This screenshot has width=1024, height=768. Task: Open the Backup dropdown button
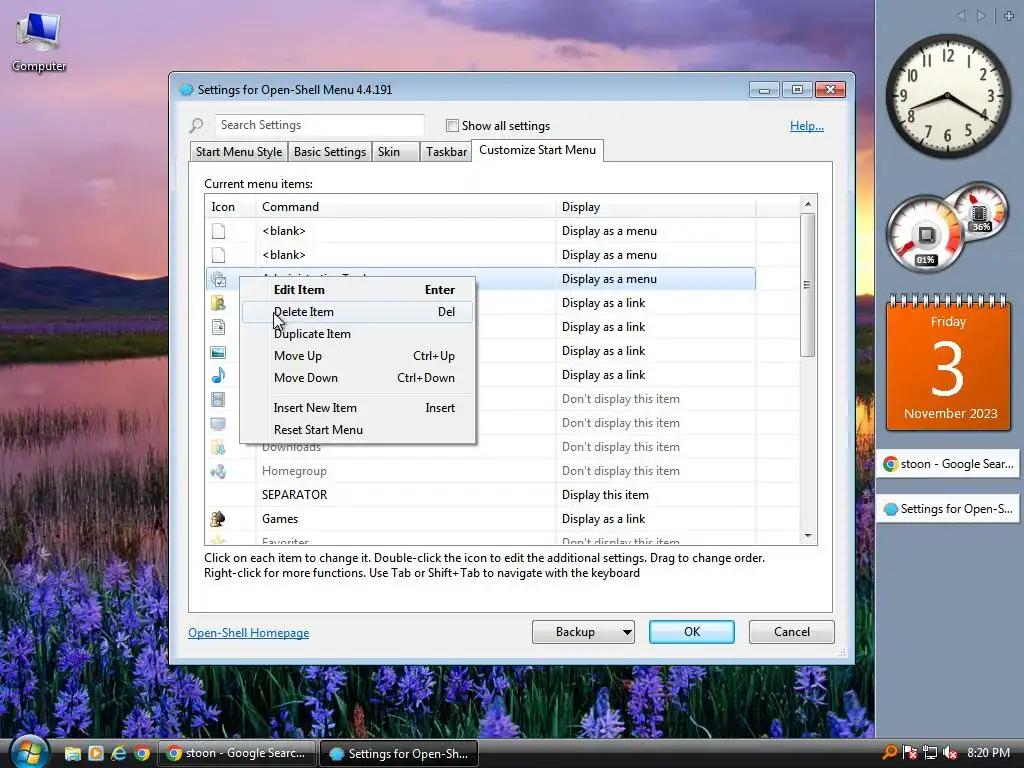pyautogui.click(x=583, y=632)
